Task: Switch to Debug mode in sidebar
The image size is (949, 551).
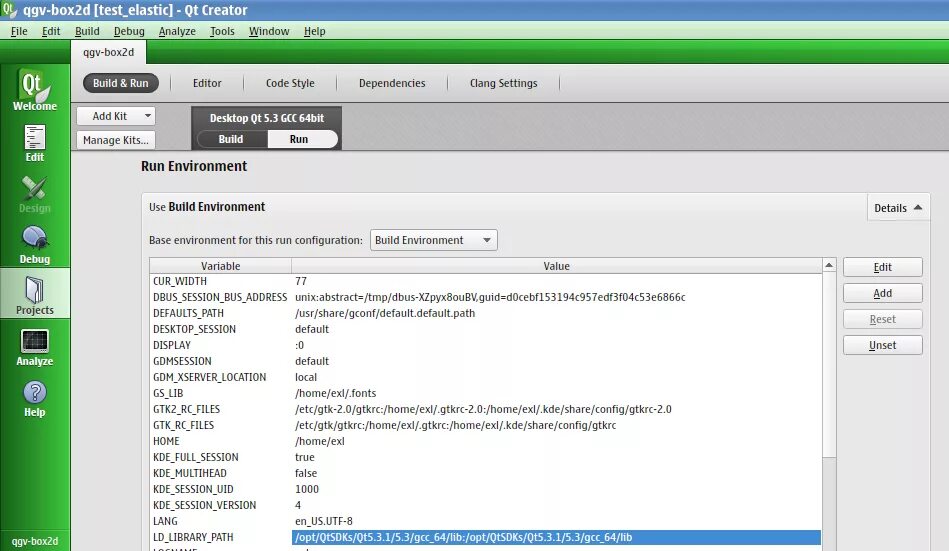Action: click(34, 245)
